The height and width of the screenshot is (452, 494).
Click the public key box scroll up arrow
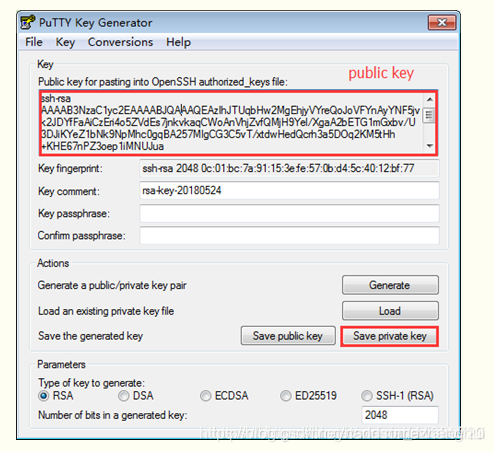(430, 99)
